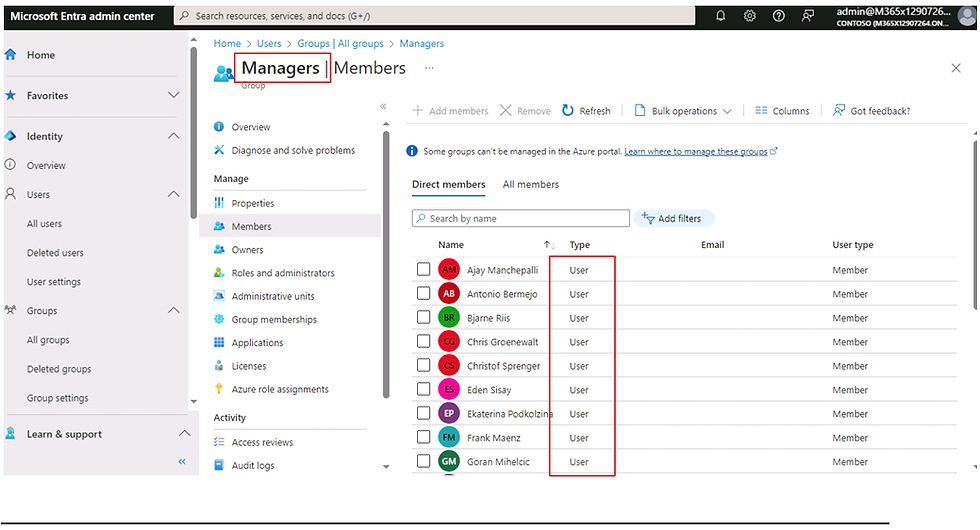Select checkbox for Chris Groenewalt
This screenshot has width=980, height=530.
point(423,341)
